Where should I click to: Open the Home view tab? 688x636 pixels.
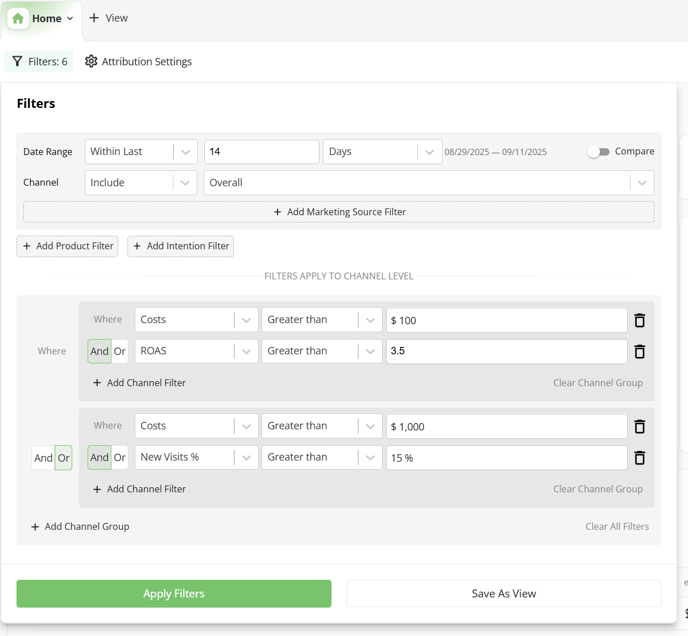(x=46, y=18)
